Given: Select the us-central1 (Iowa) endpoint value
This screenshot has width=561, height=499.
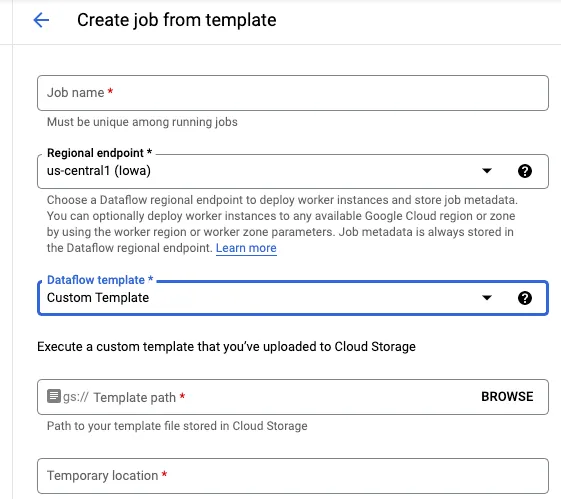Looking at the screenshot, I should 99,171.
